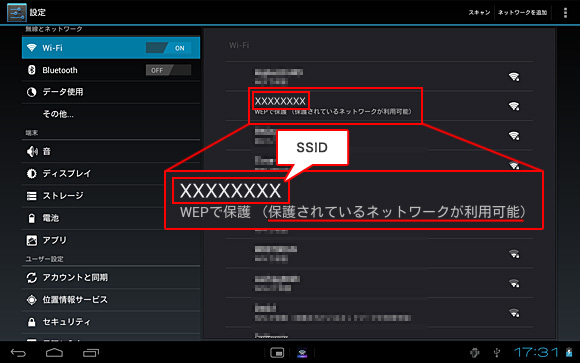Screen dimensions: 580x363
Task: Tap the Wi-Fi icon in the sidebar
Action: (x=32, y=48)
